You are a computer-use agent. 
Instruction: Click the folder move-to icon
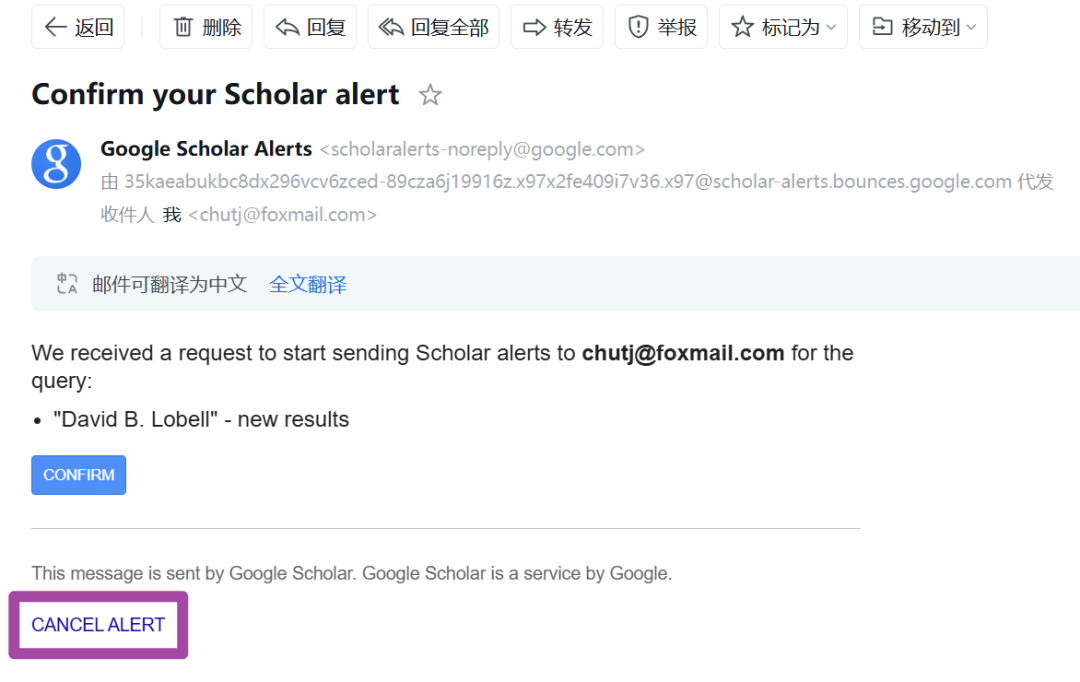coord(882,27)
